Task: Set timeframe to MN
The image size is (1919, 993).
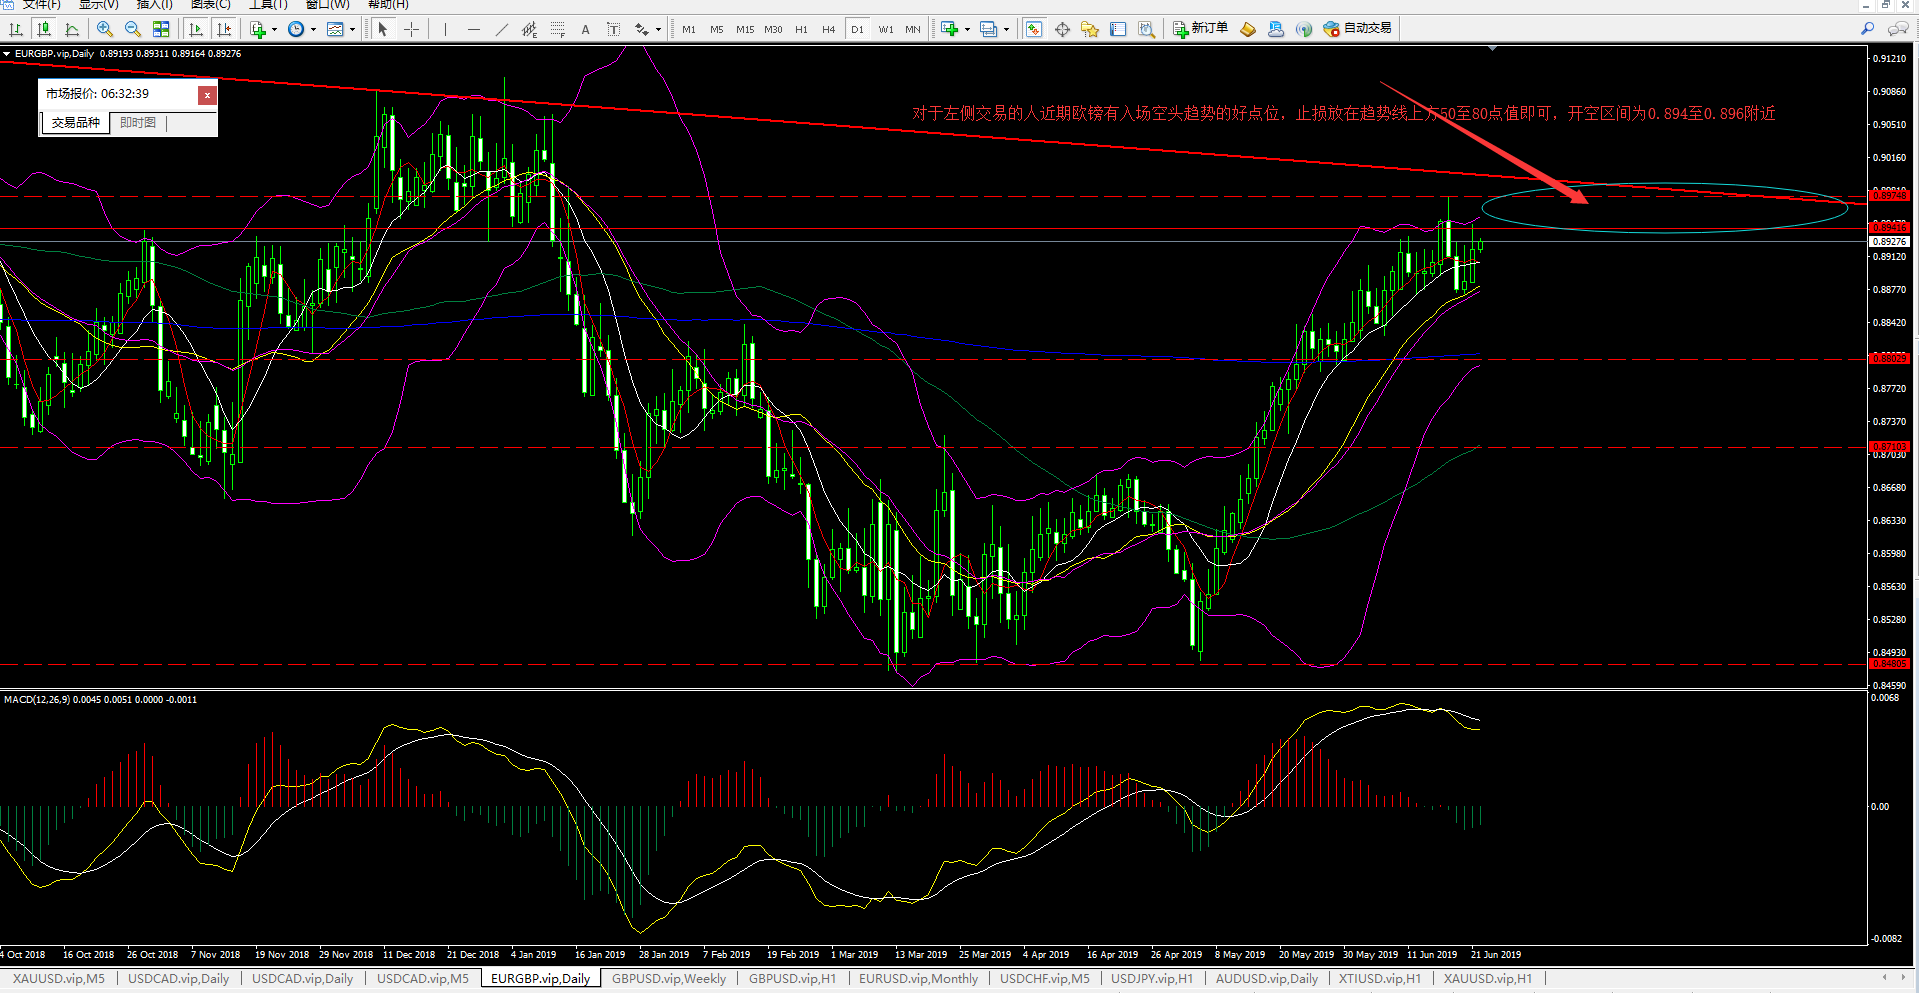Action: click(x=913, y=29)
